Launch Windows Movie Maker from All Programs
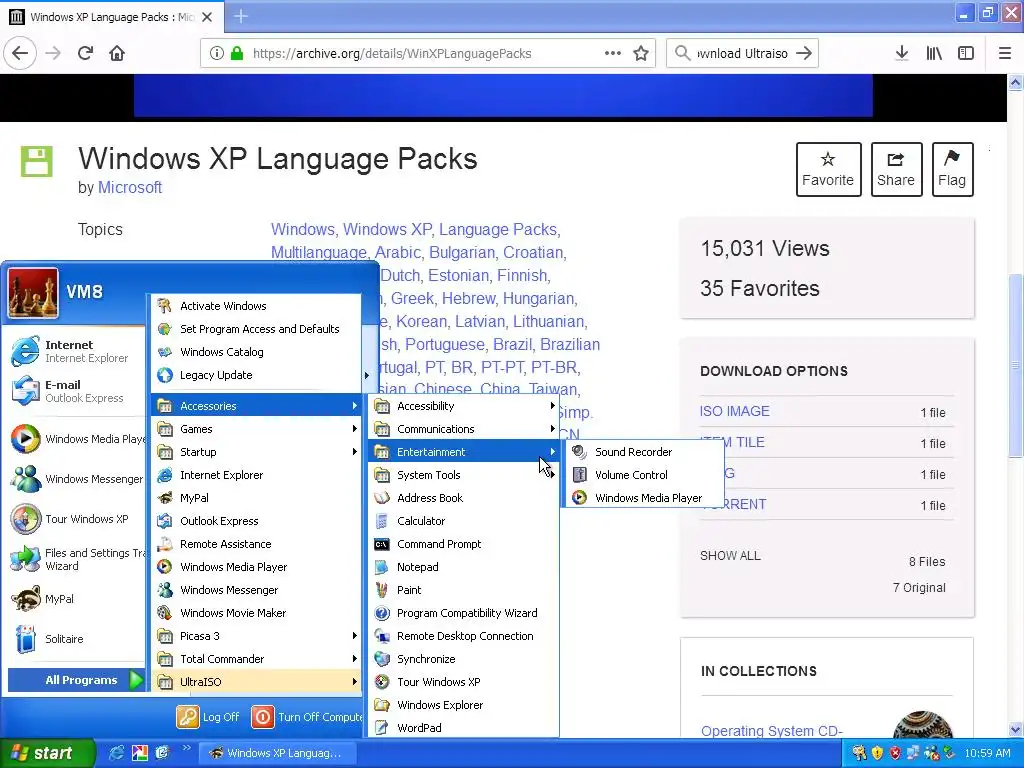 pos(257,613)
